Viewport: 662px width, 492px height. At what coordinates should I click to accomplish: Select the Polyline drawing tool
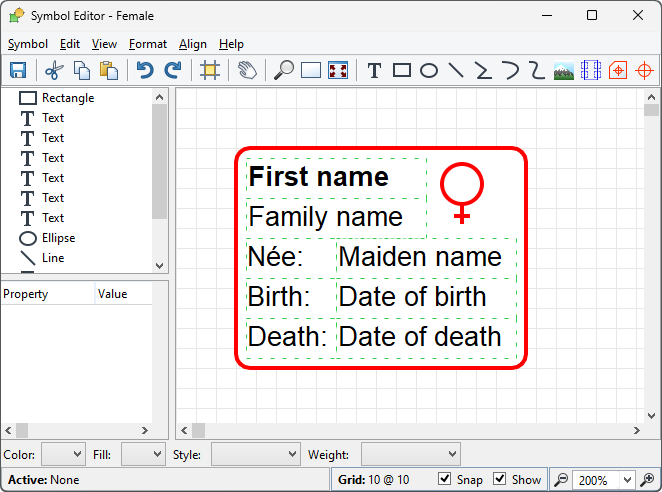point(483,71)
